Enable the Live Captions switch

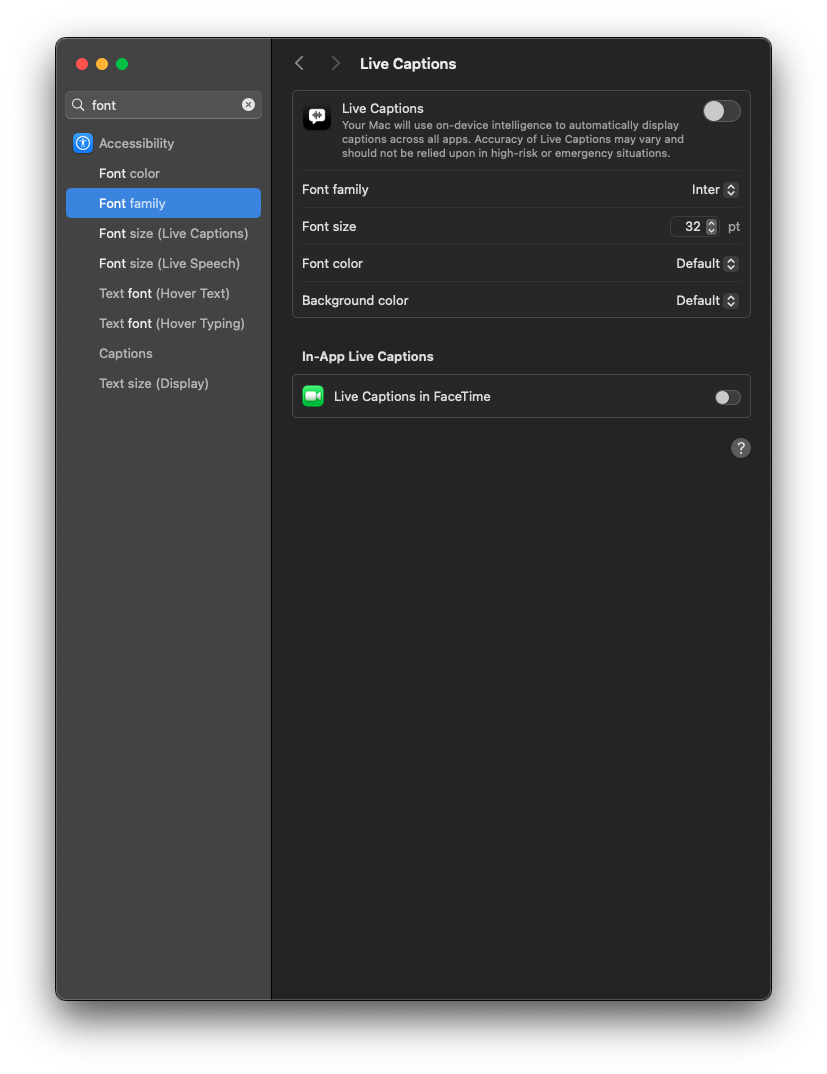pyautogui.click(x=721, y=111)
